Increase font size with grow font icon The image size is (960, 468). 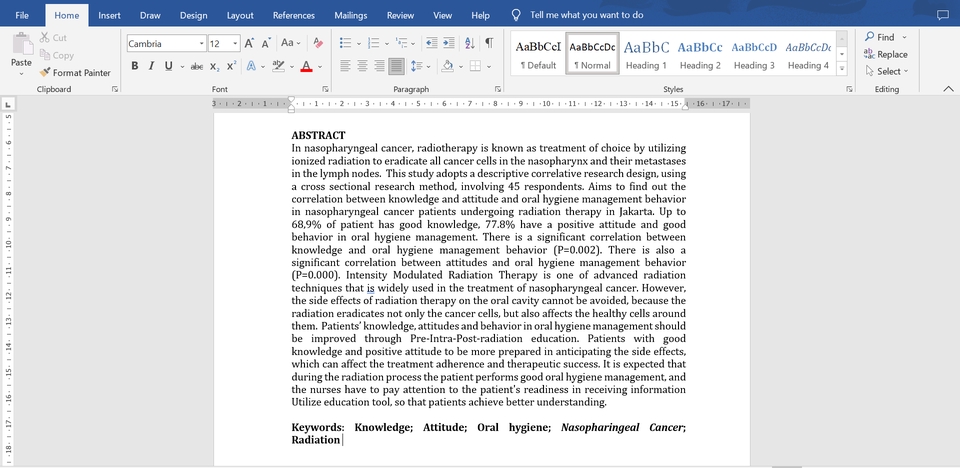click(x=249, y=43)
